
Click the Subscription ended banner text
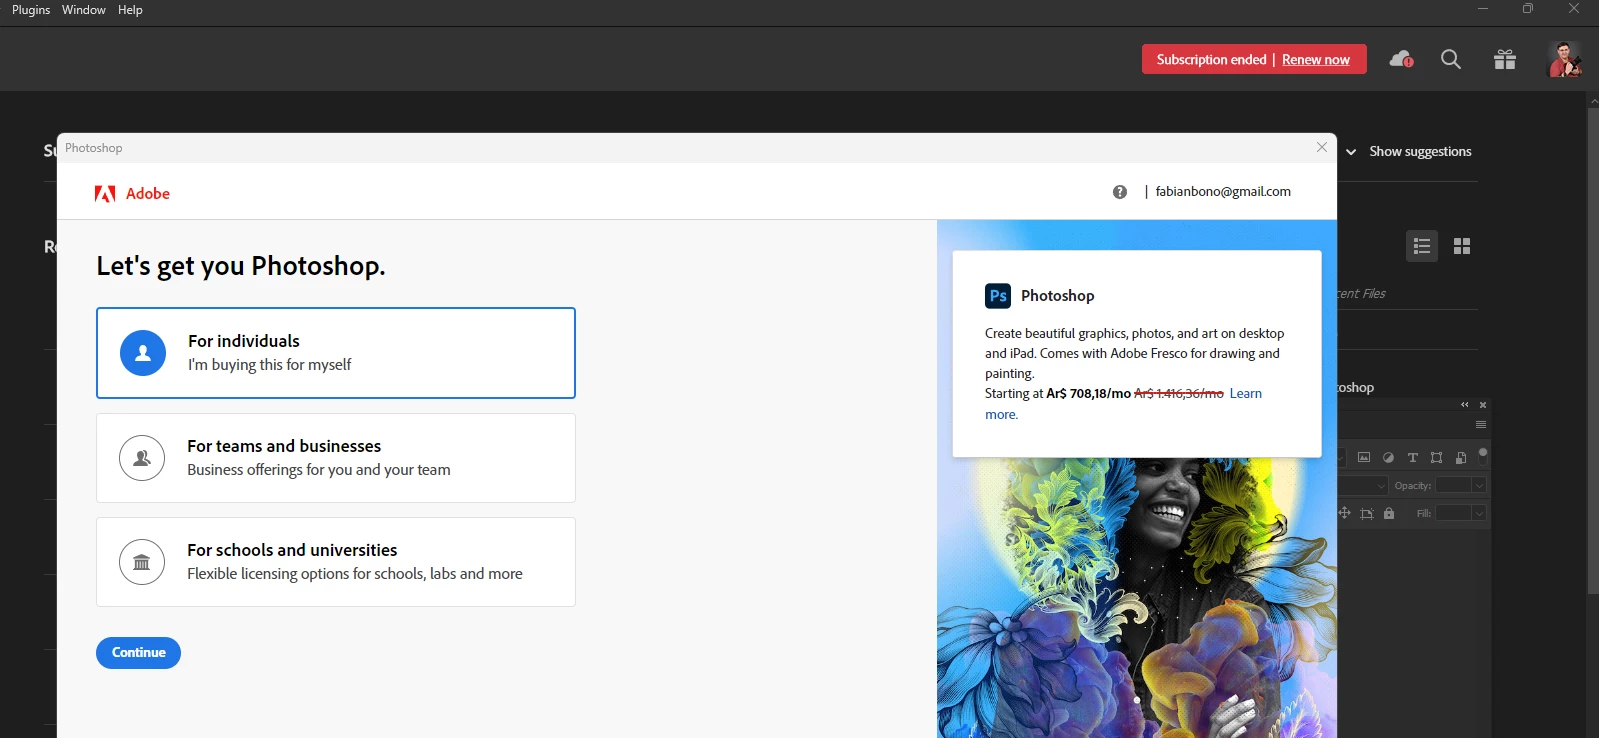(x=1212, y=60)
